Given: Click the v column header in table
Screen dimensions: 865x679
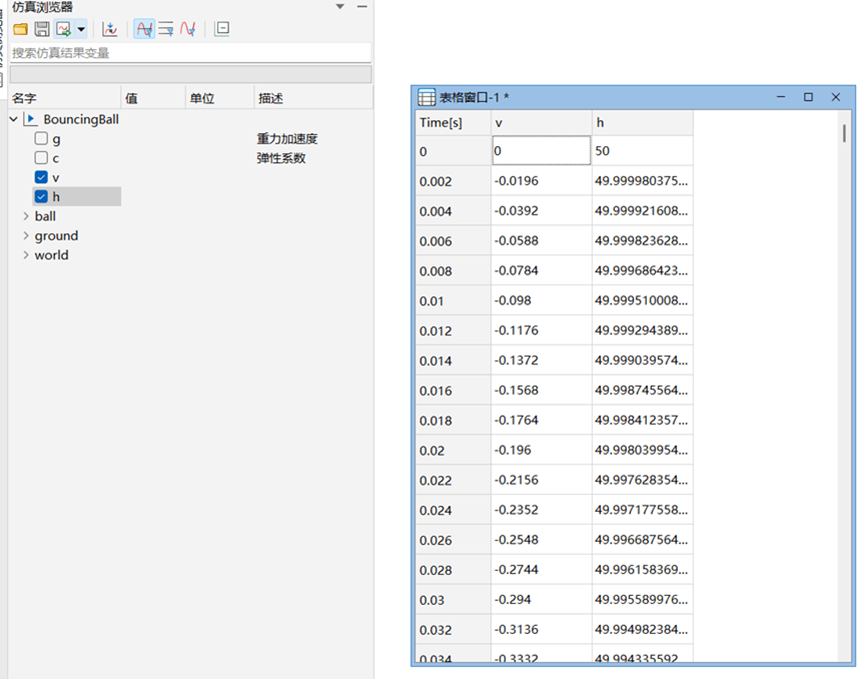Looking at the screenshot, I should (x=541, y=122).
